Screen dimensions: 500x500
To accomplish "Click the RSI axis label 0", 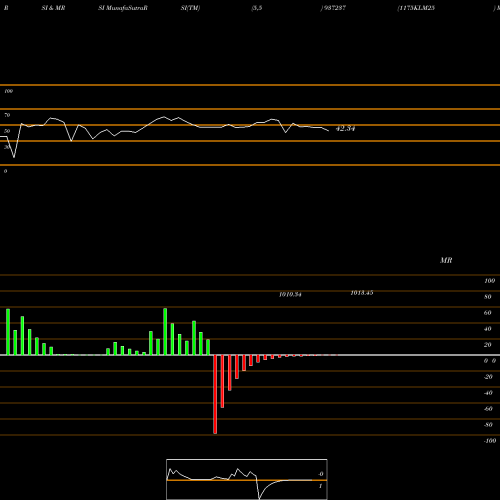I will pos(5,171).
